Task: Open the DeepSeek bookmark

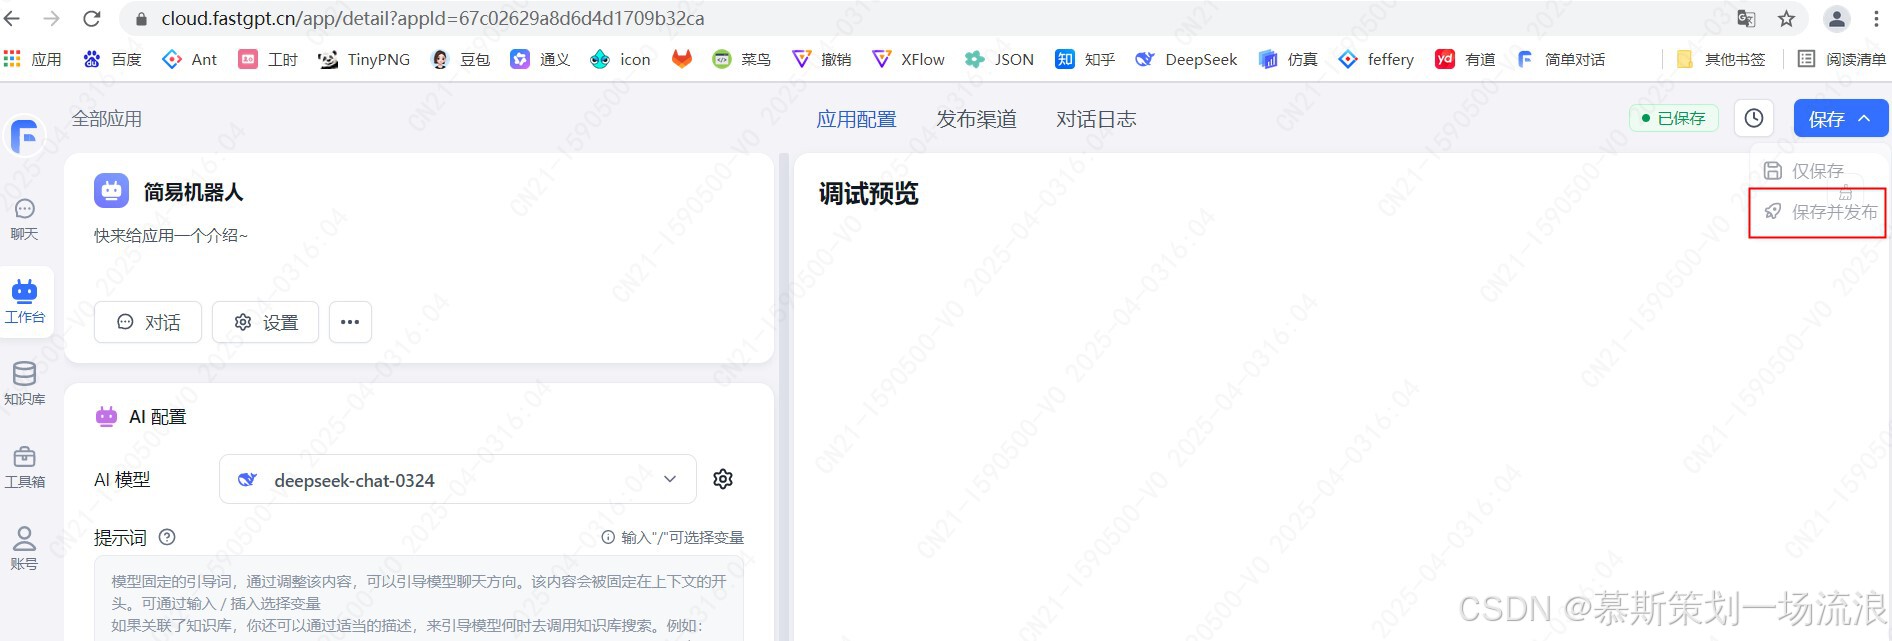Action: (1186, 59)
